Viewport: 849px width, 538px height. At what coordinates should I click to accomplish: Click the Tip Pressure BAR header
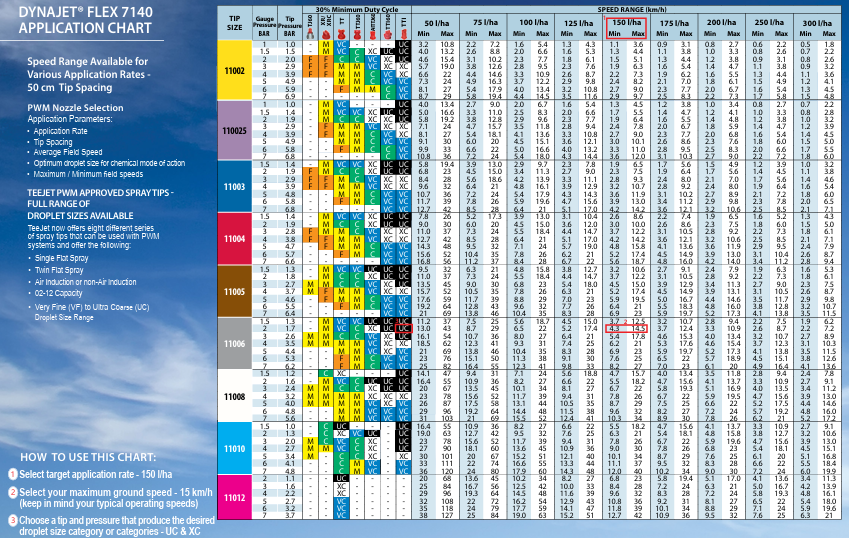(290, 25)
